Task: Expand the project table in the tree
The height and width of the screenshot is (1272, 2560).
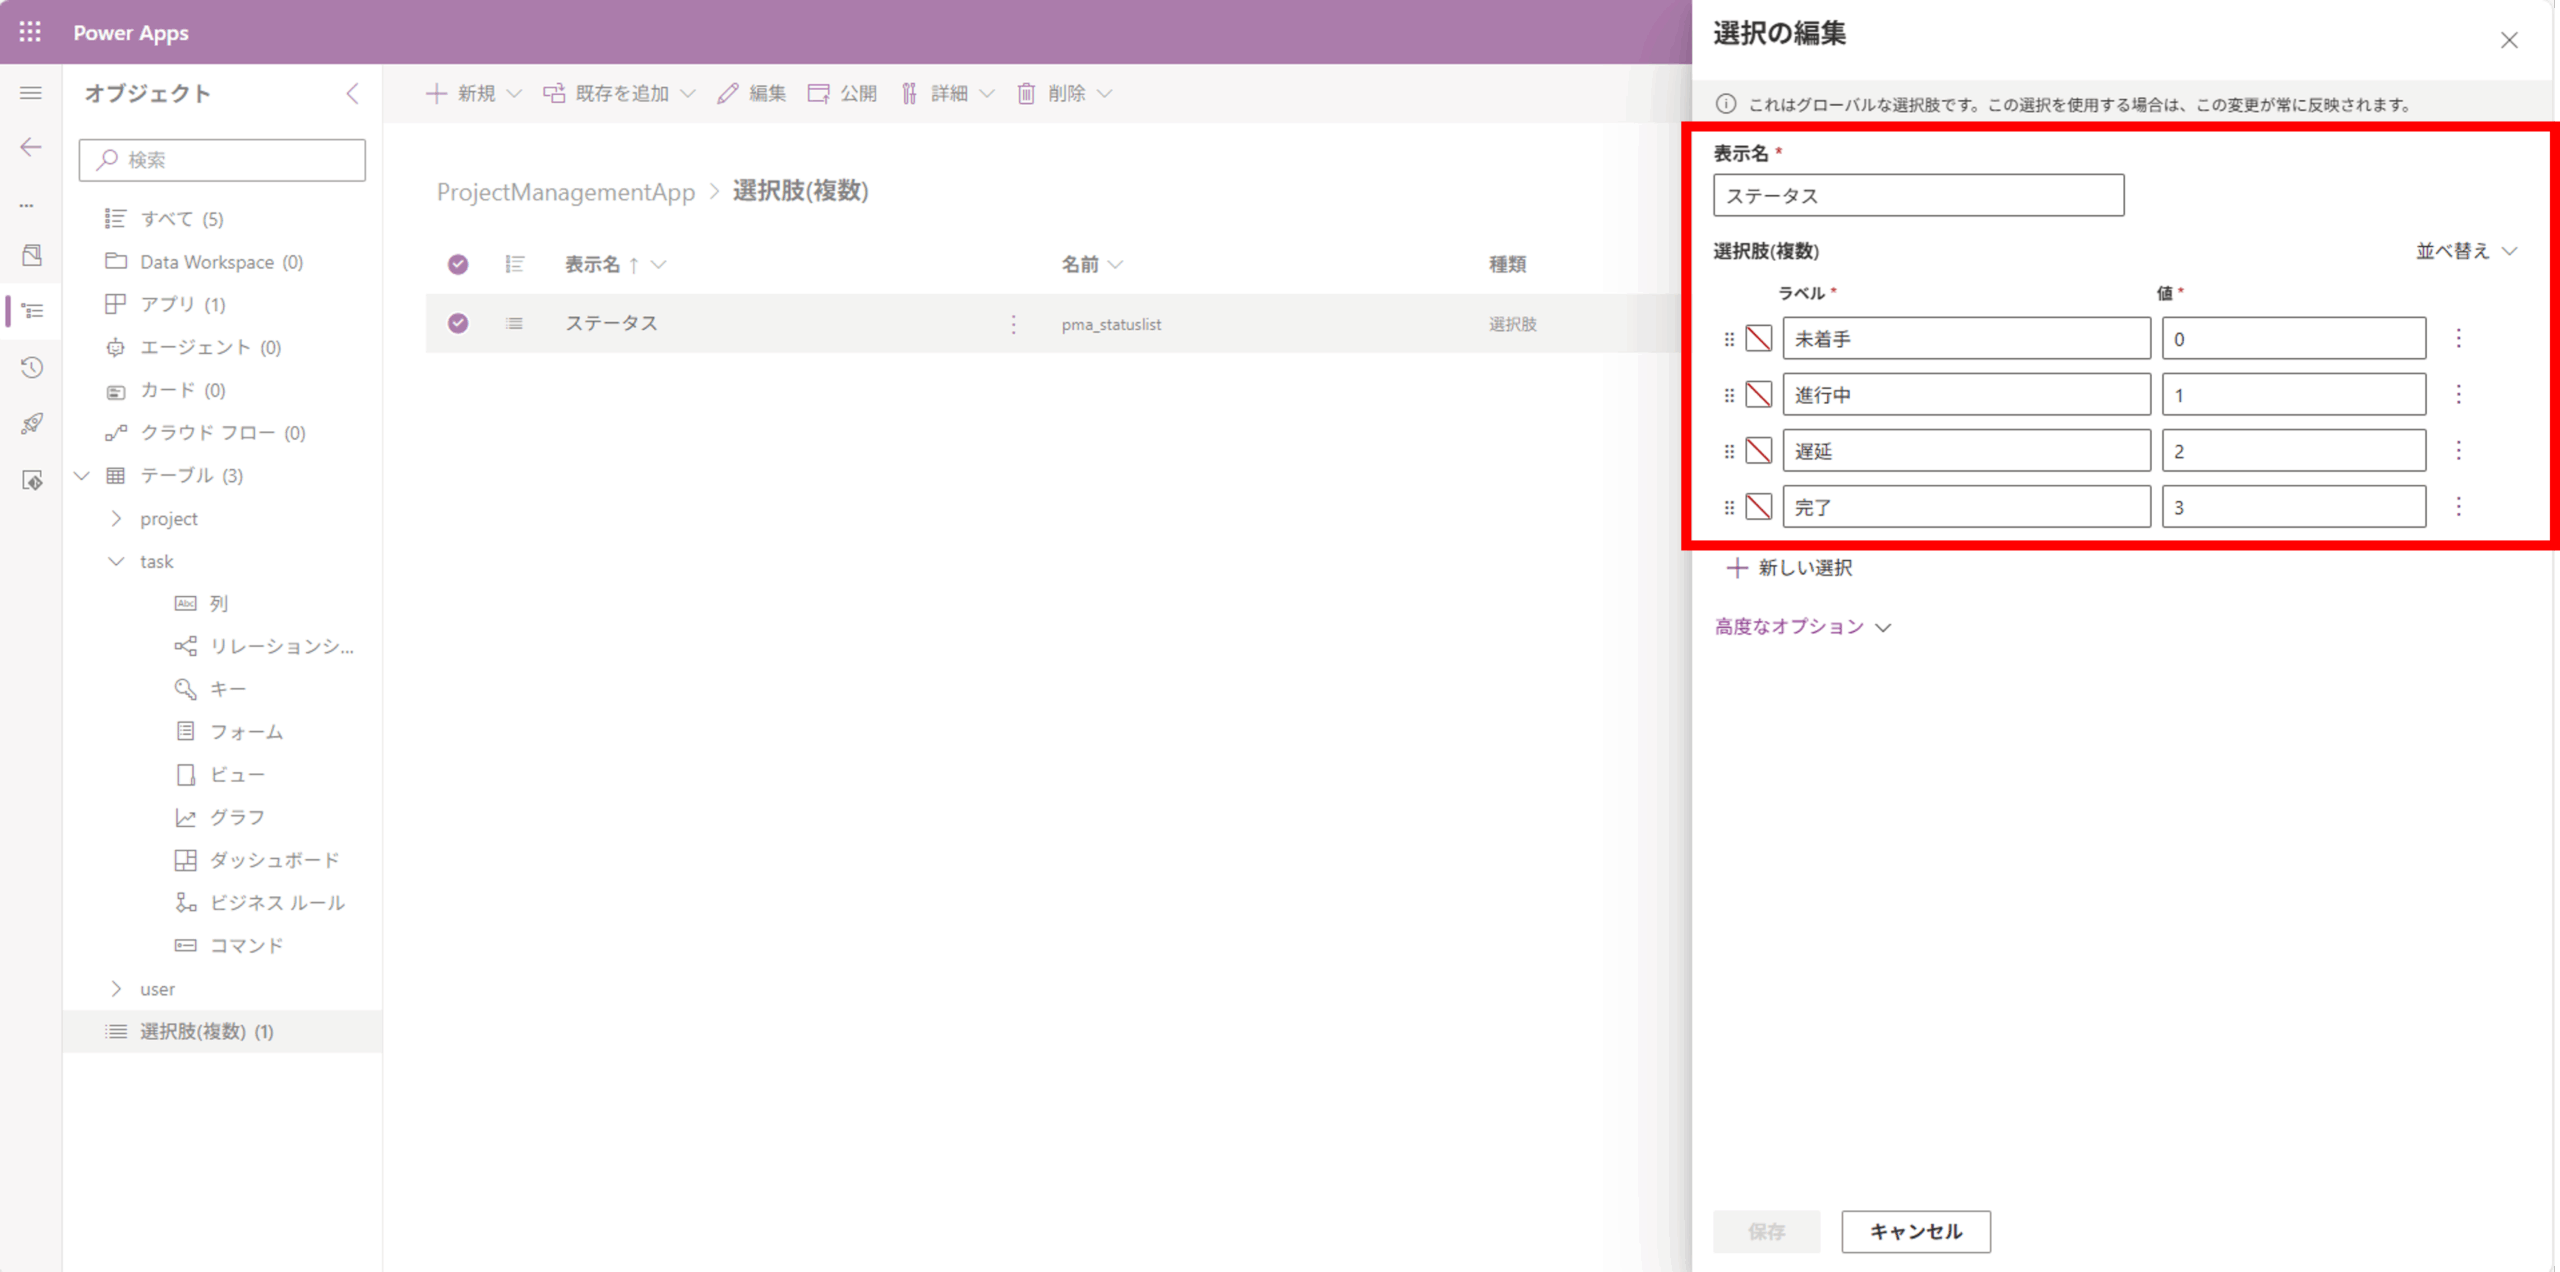Action: click(117, 518)
